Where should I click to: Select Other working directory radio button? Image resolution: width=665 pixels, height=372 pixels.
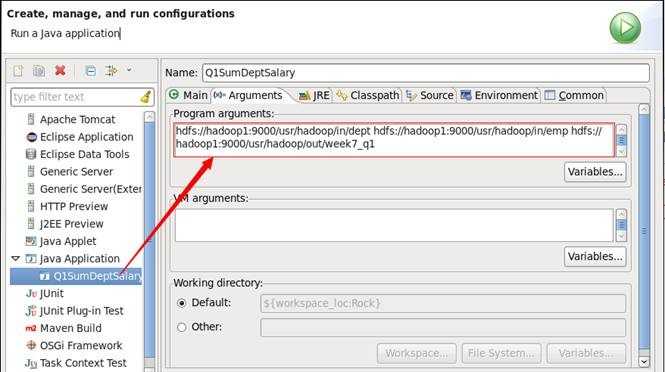(x=182, y=327)
